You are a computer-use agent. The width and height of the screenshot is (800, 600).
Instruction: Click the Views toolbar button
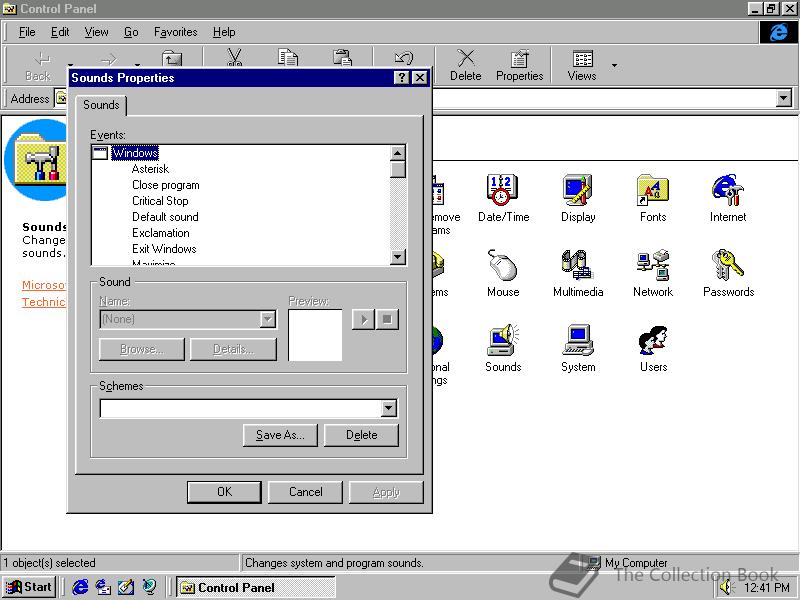click(x=582, y=65)
